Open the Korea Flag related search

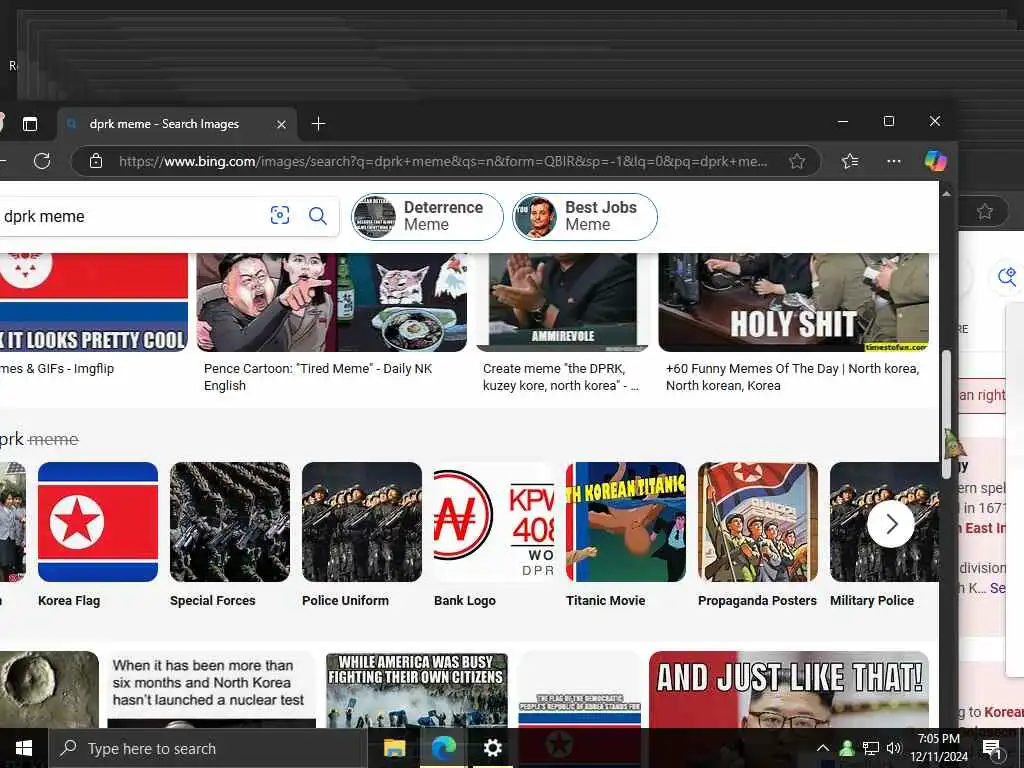coord(98,536)
